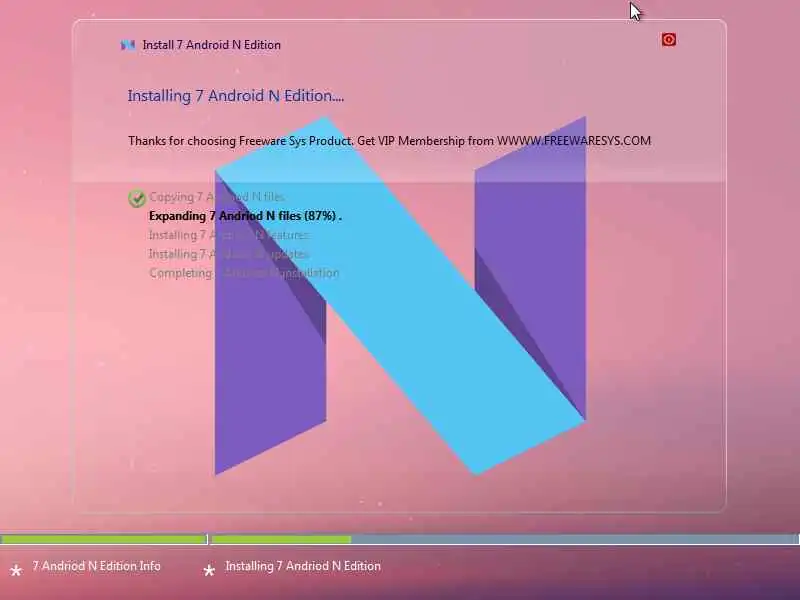Click the star next to Installing 7 Andriod N Edition
The image size is (800, 600).
pyautogui.click(x=209, y=570)
